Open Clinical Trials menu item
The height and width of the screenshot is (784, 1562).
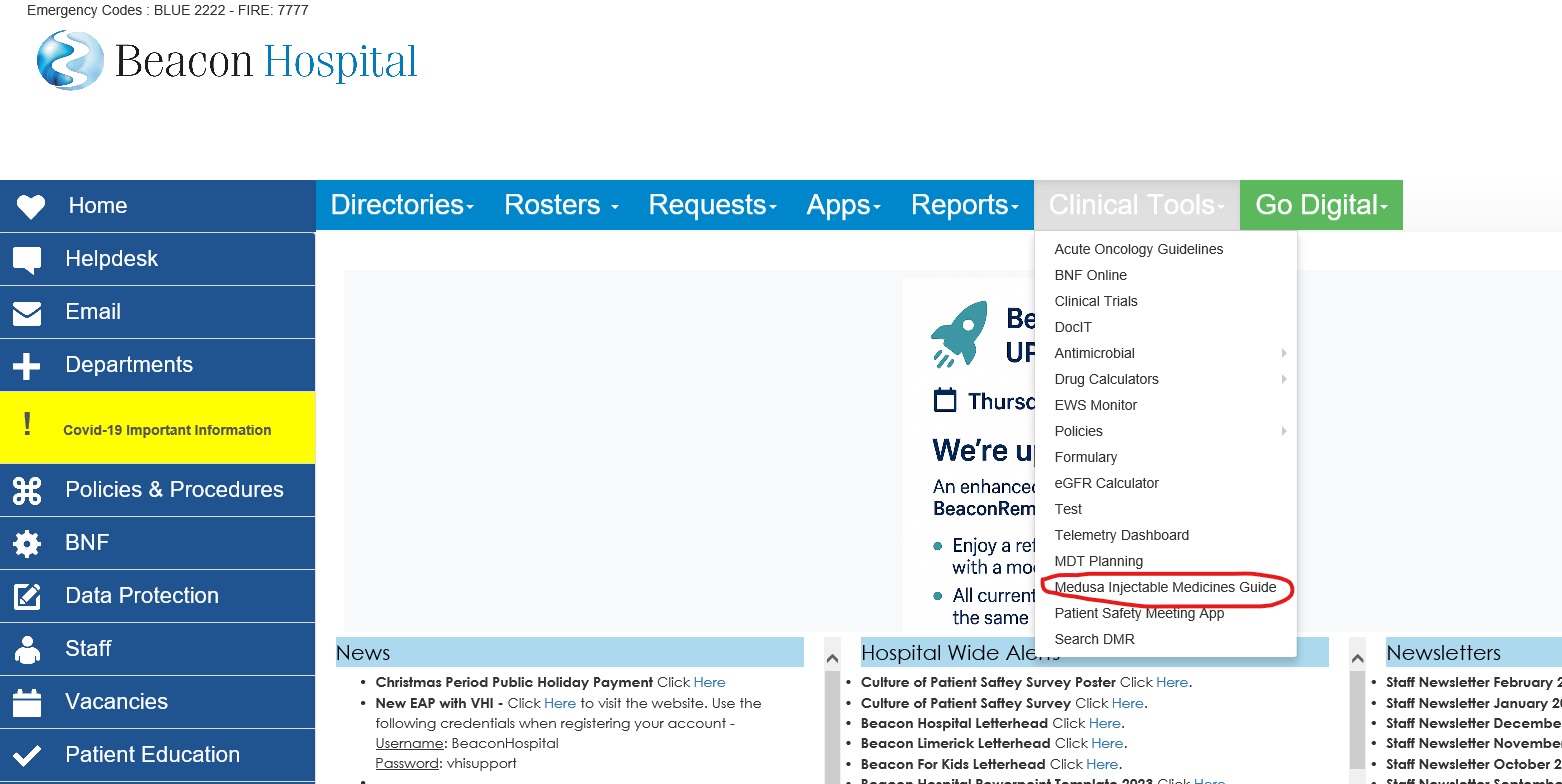tap(1166, 301)
